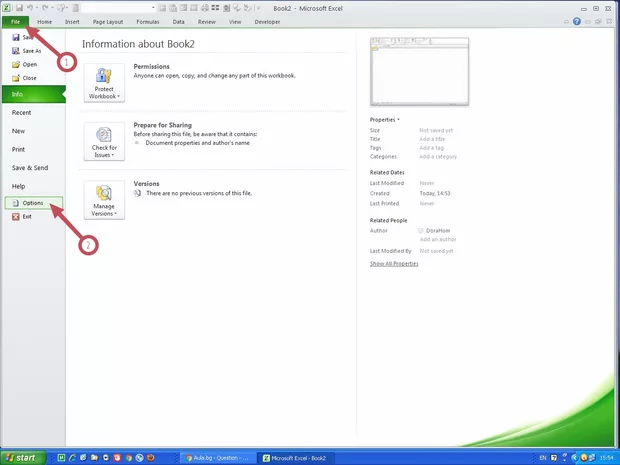620x465 pixels.
Task: Click the Close workbook icon
Action: click(x=15, y=77)
